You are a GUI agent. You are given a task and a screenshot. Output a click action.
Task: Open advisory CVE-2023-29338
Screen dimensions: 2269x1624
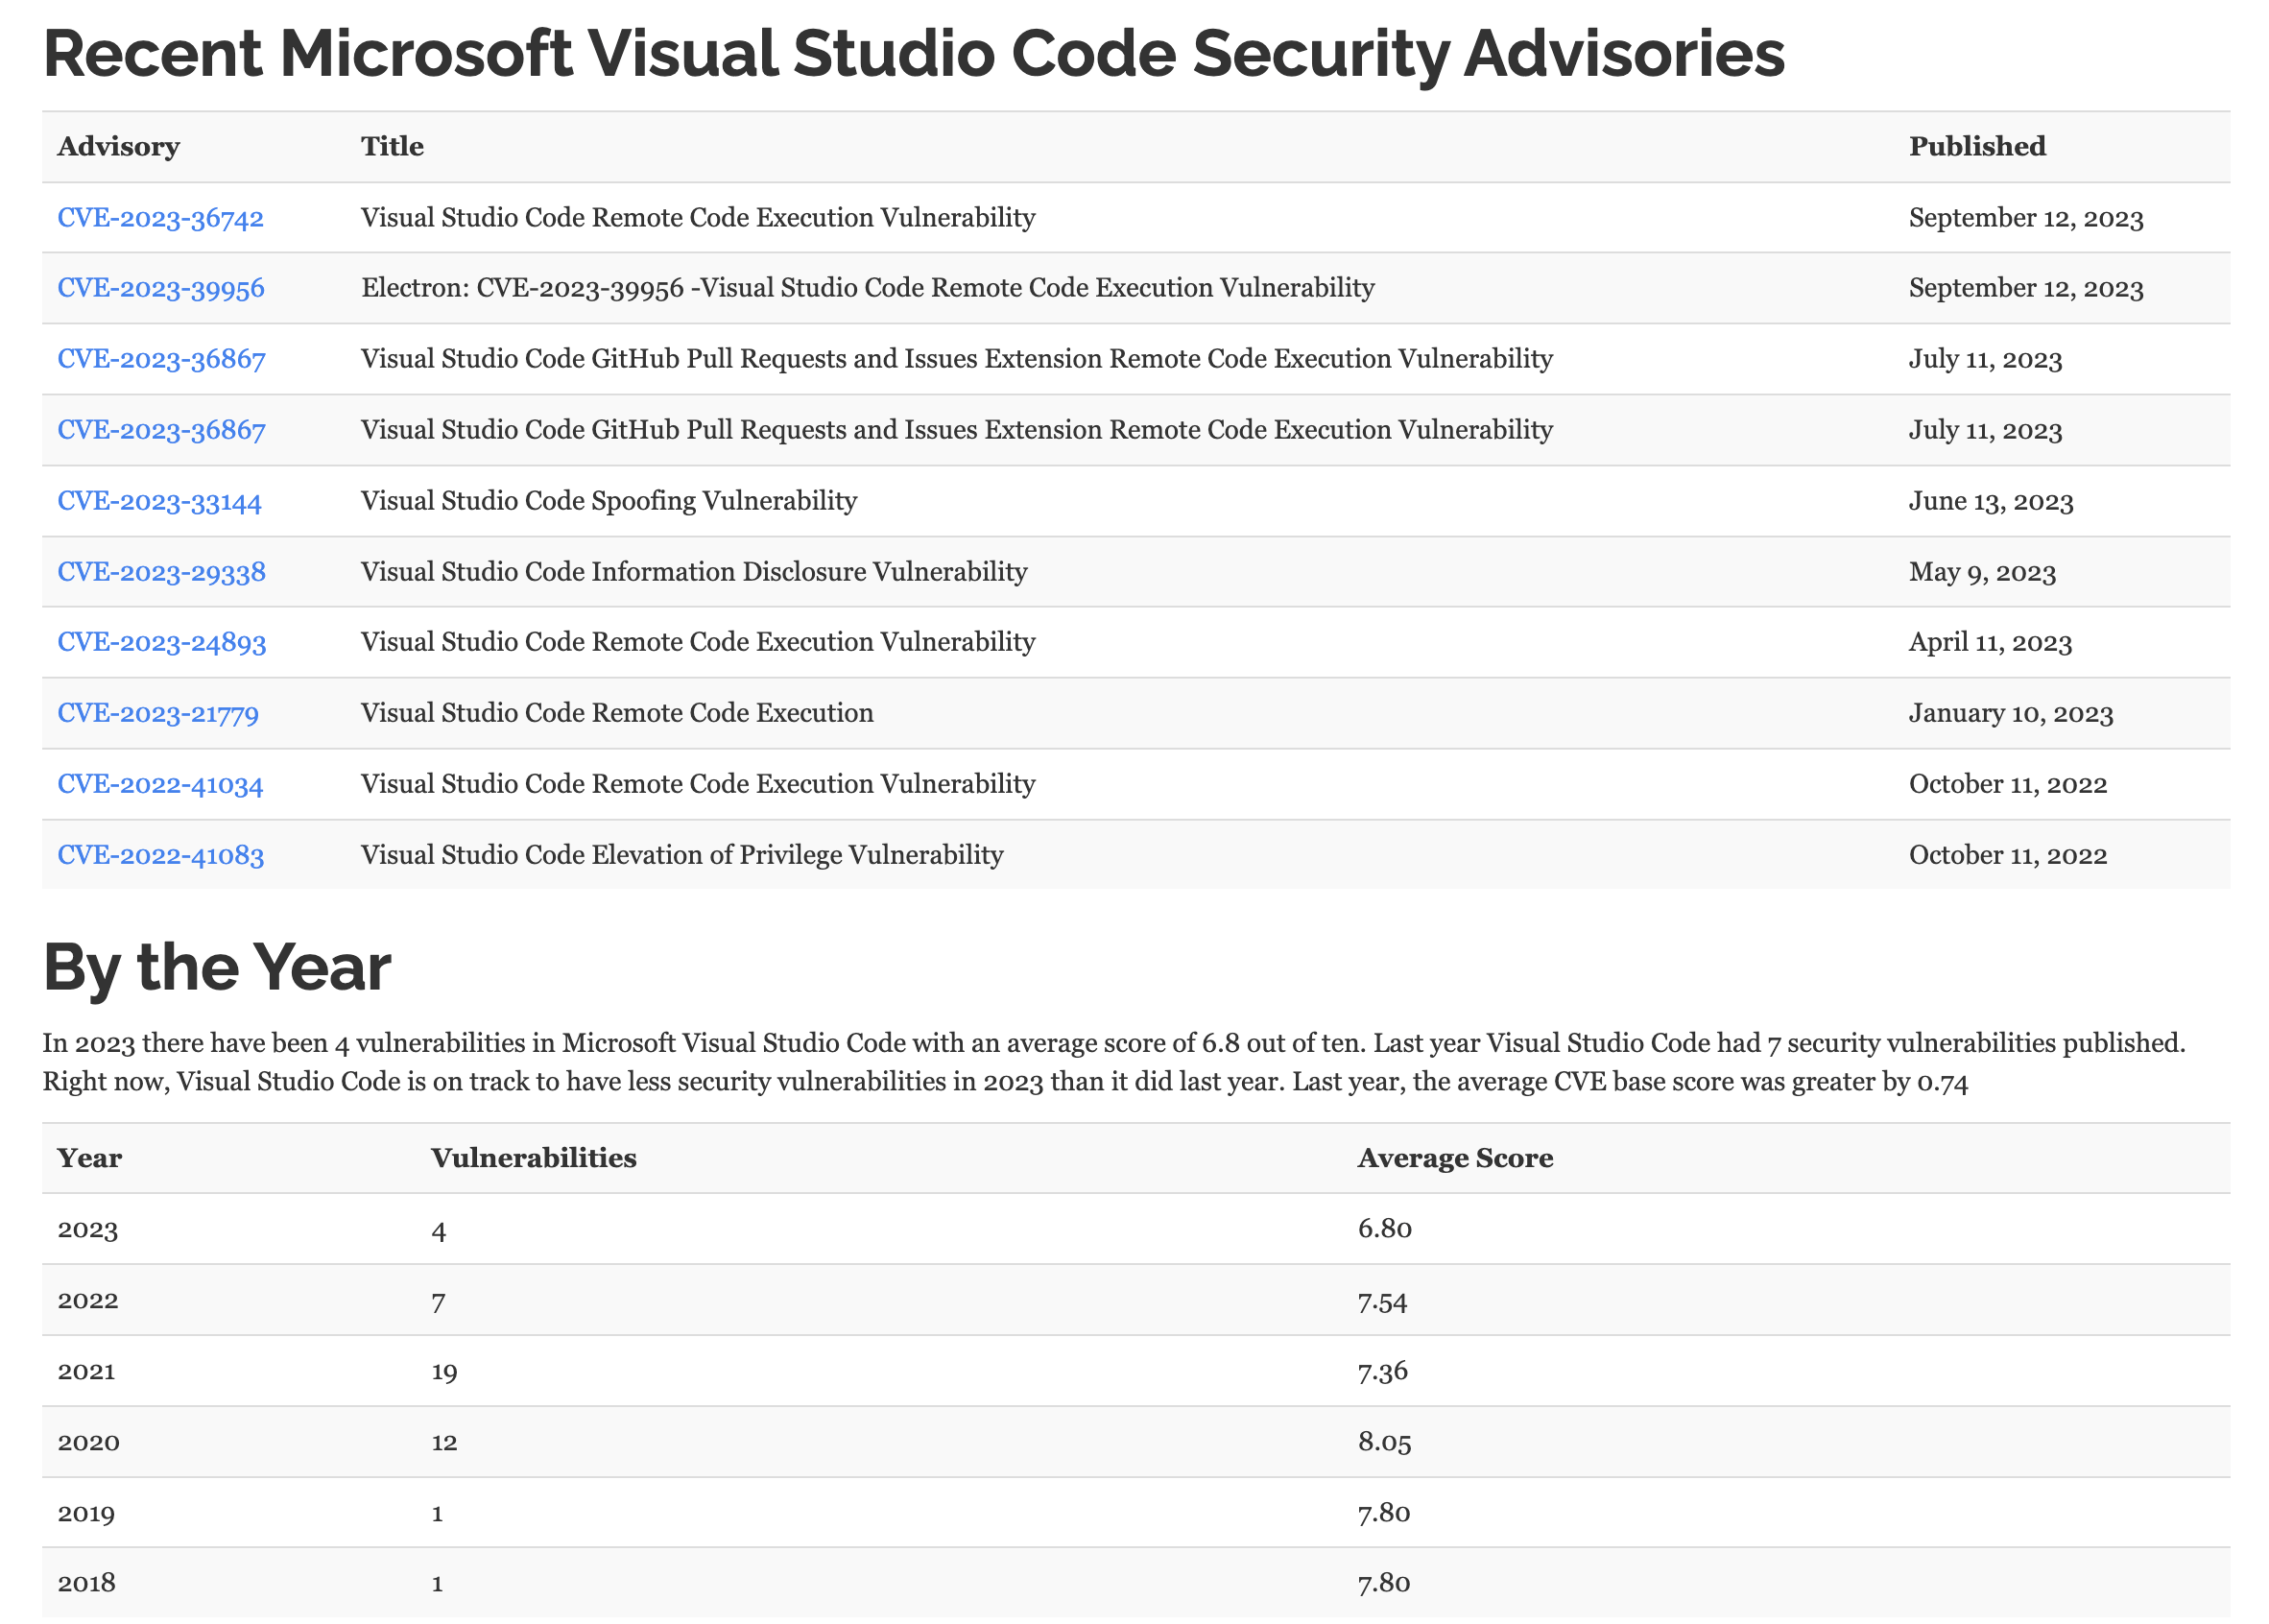click(x=161, y=572)
